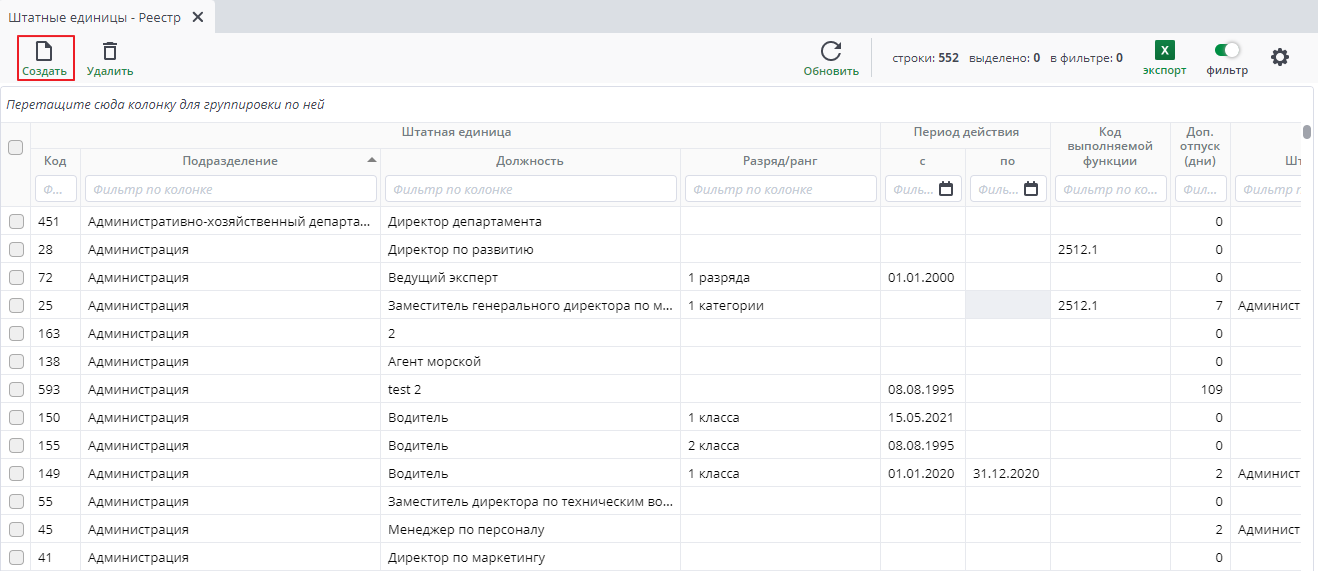Click the Разряд/ранг column header
The height and width of the screenshot is (571, 1318).
(780, 161)
